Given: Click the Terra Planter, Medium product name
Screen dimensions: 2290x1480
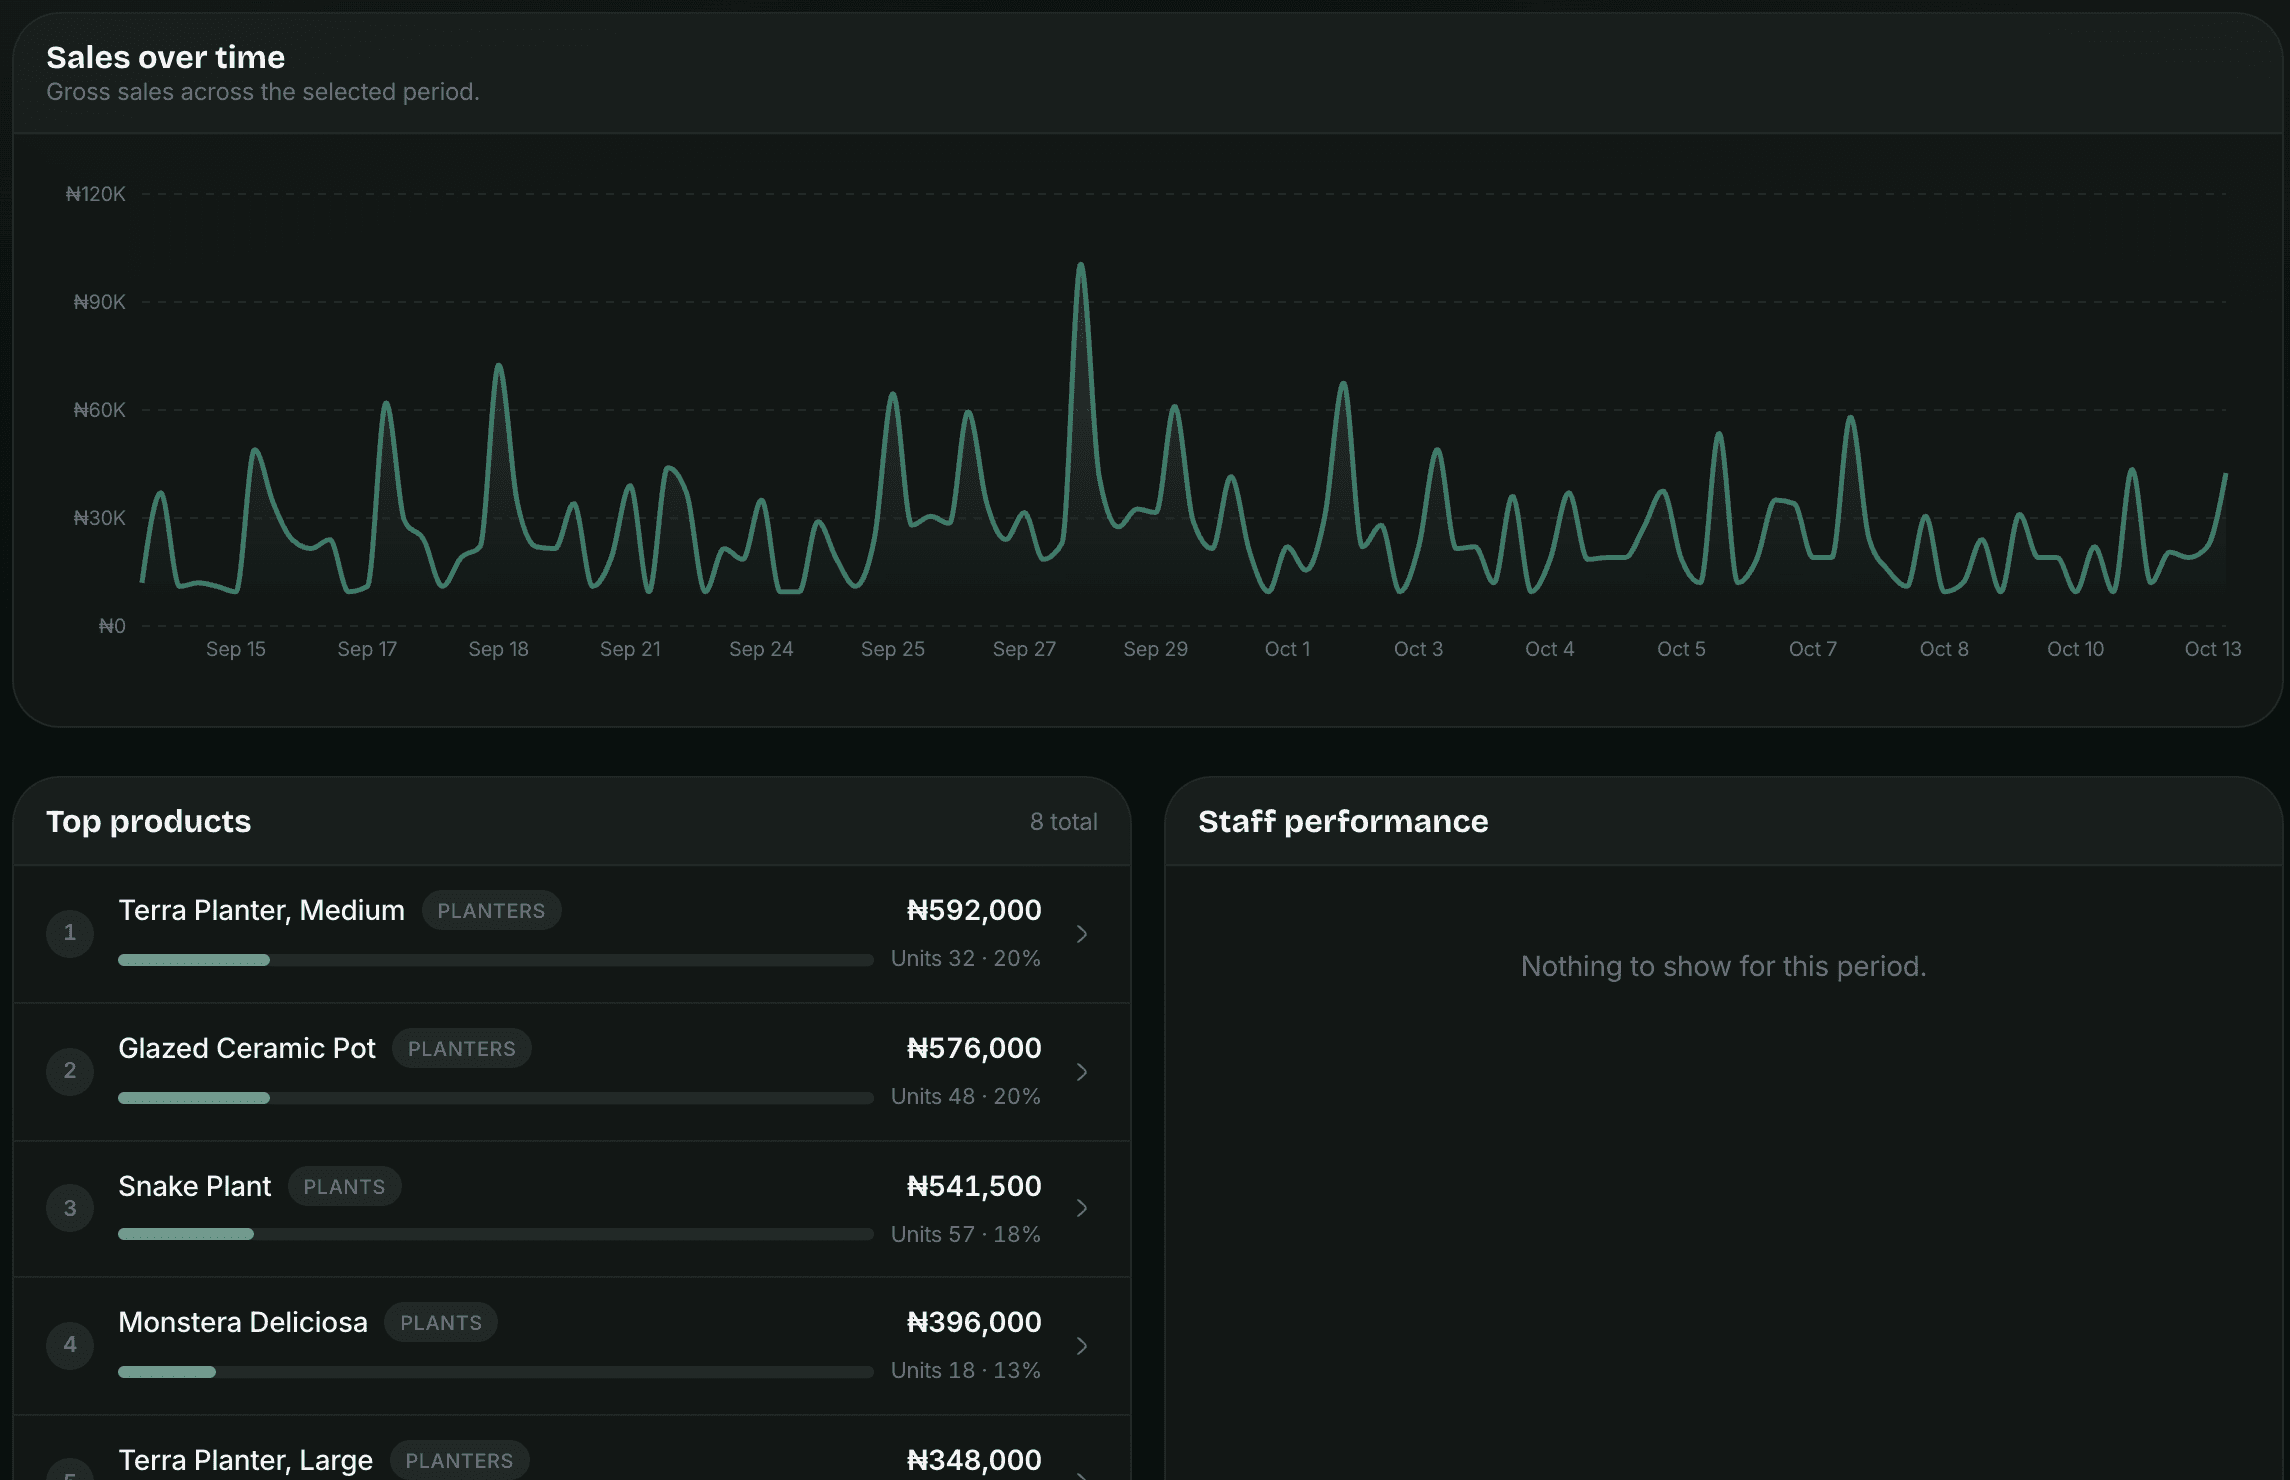Looking at the screenshot, I should click(262, 910).
